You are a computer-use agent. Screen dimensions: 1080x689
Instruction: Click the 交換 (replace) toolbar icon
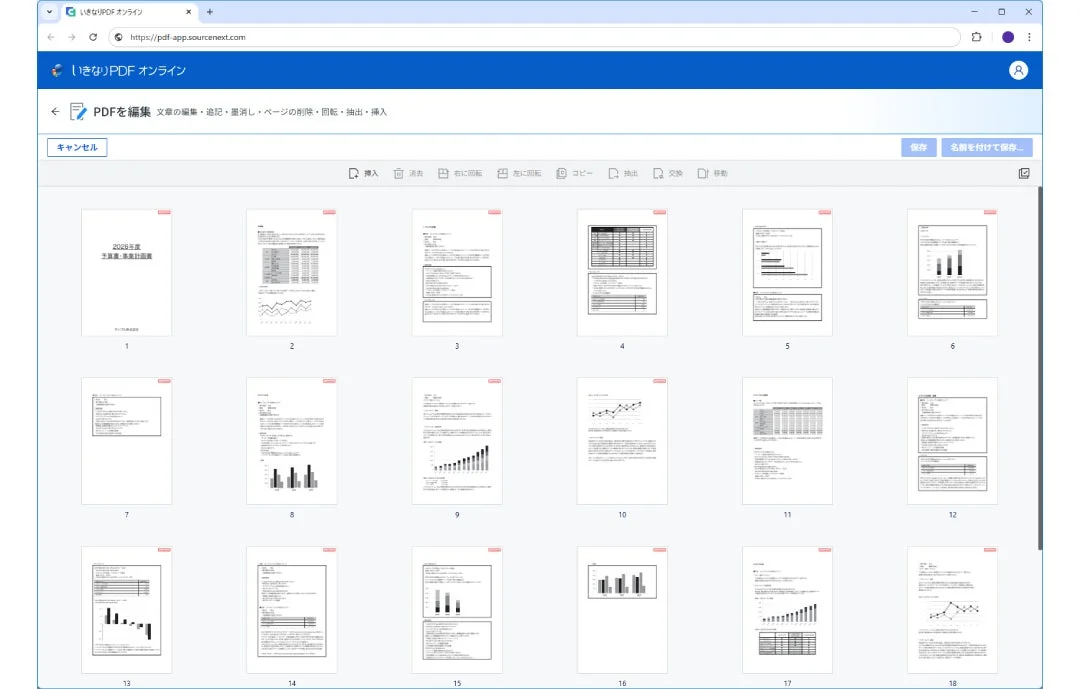658,174
